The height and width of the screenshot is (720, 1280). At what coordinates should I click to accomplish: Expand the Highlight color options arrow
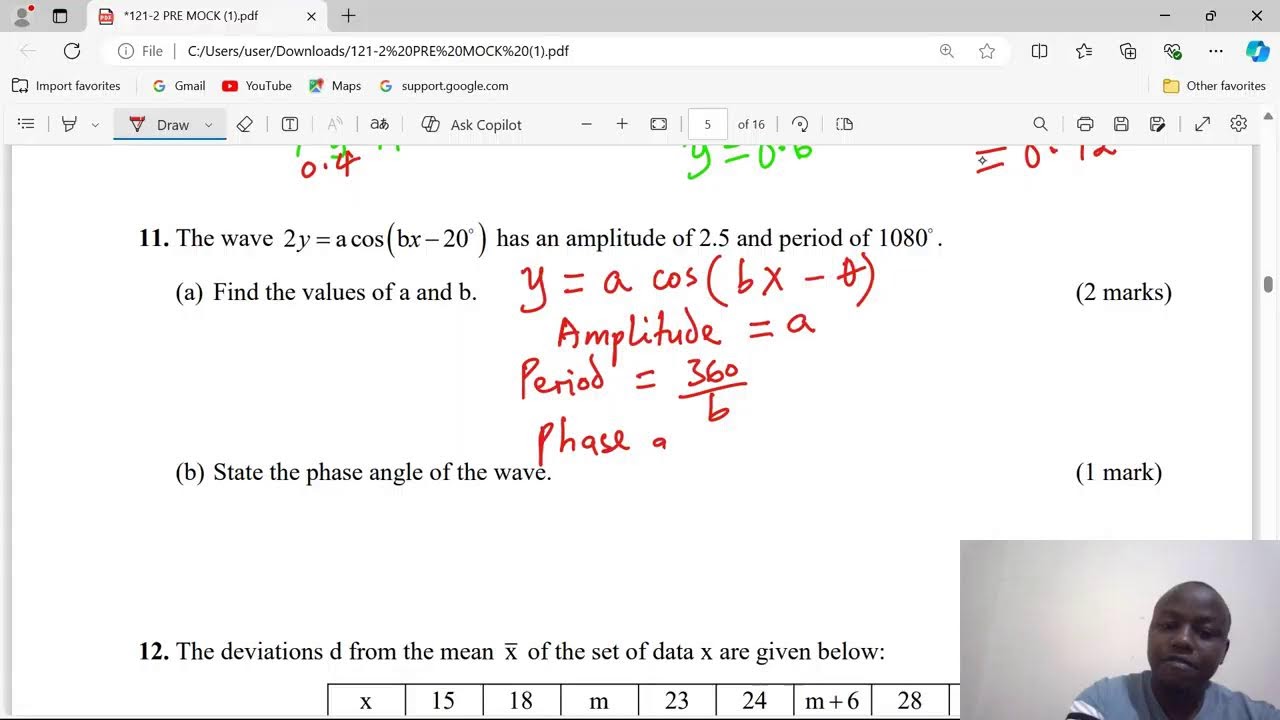pyautogui.click(x=95, y=125)
